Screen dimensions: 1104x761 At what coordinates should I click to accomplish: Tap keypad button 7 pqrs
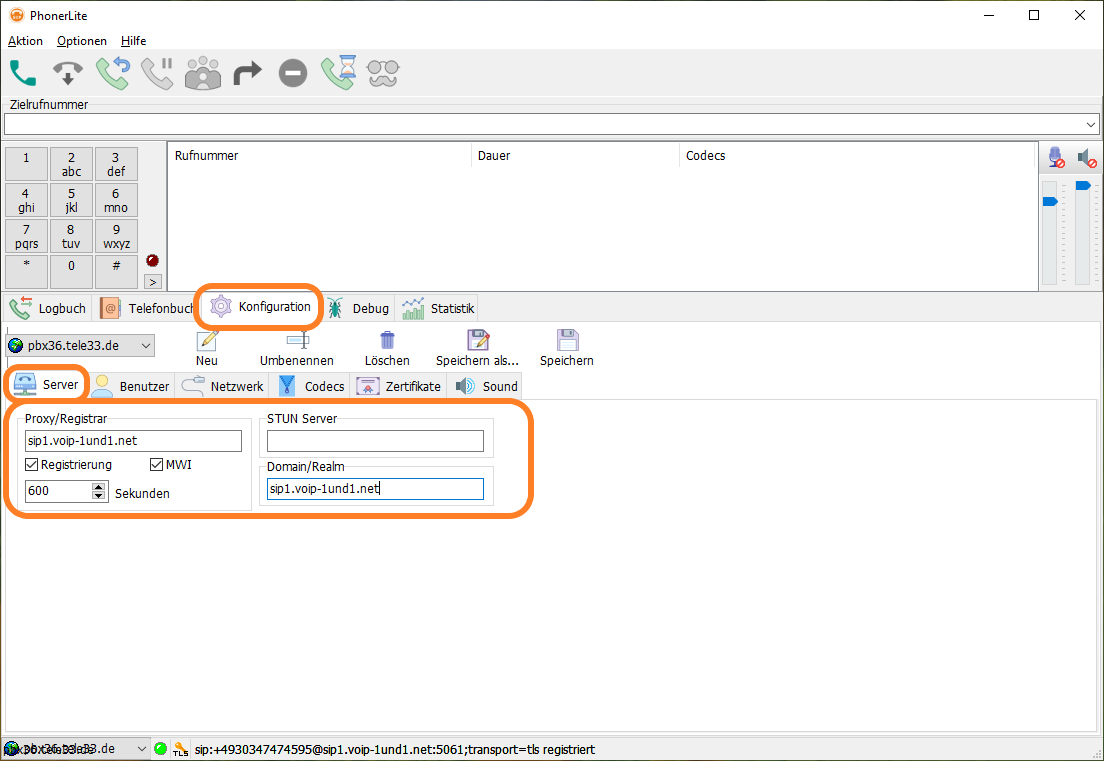click(26, 236)
